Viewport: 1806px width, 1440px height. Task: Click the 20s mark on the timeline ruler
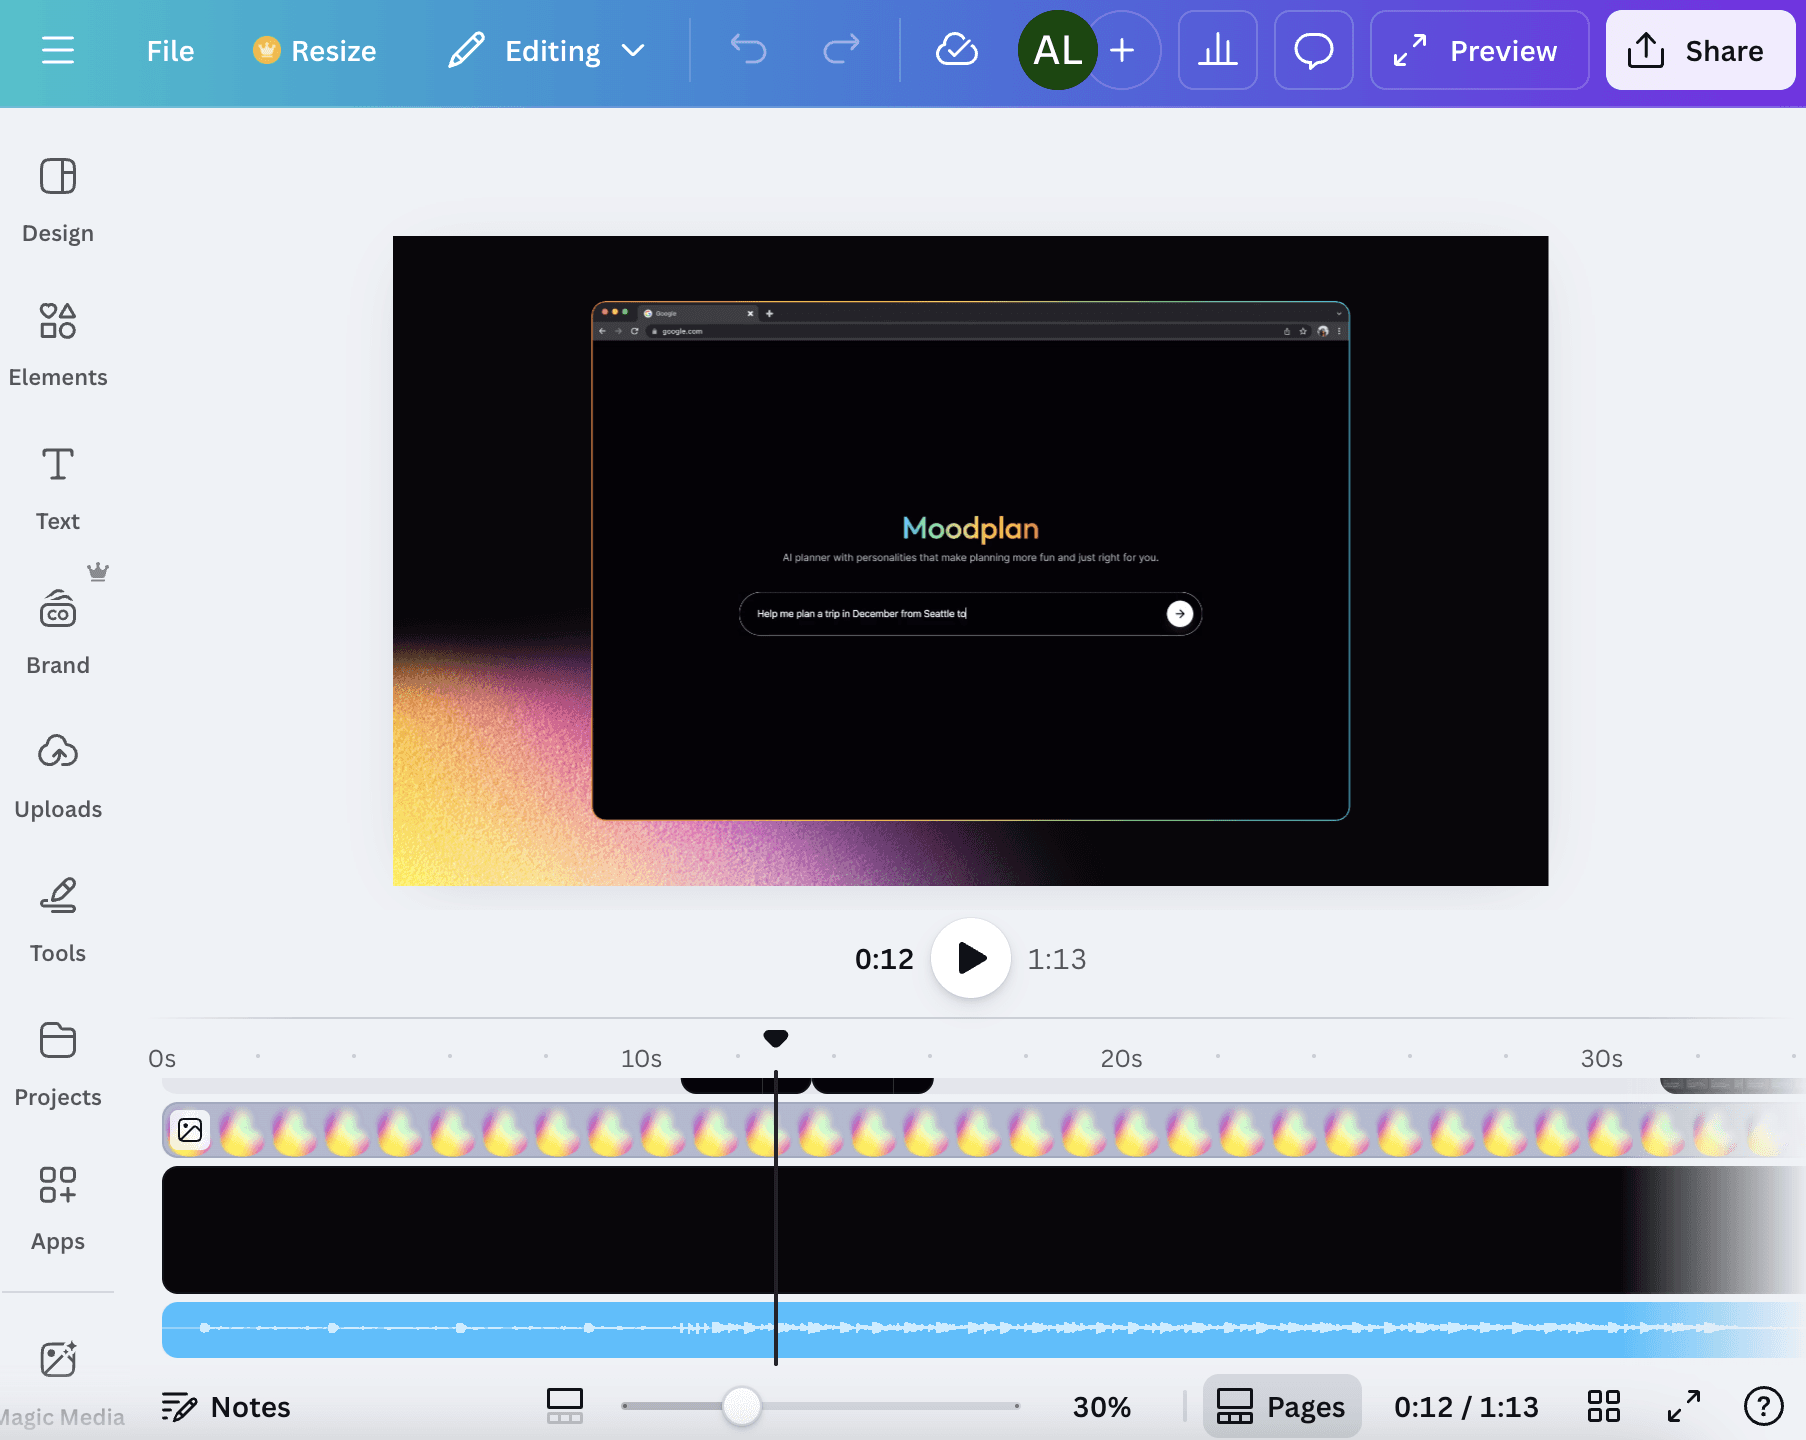1121,1058
